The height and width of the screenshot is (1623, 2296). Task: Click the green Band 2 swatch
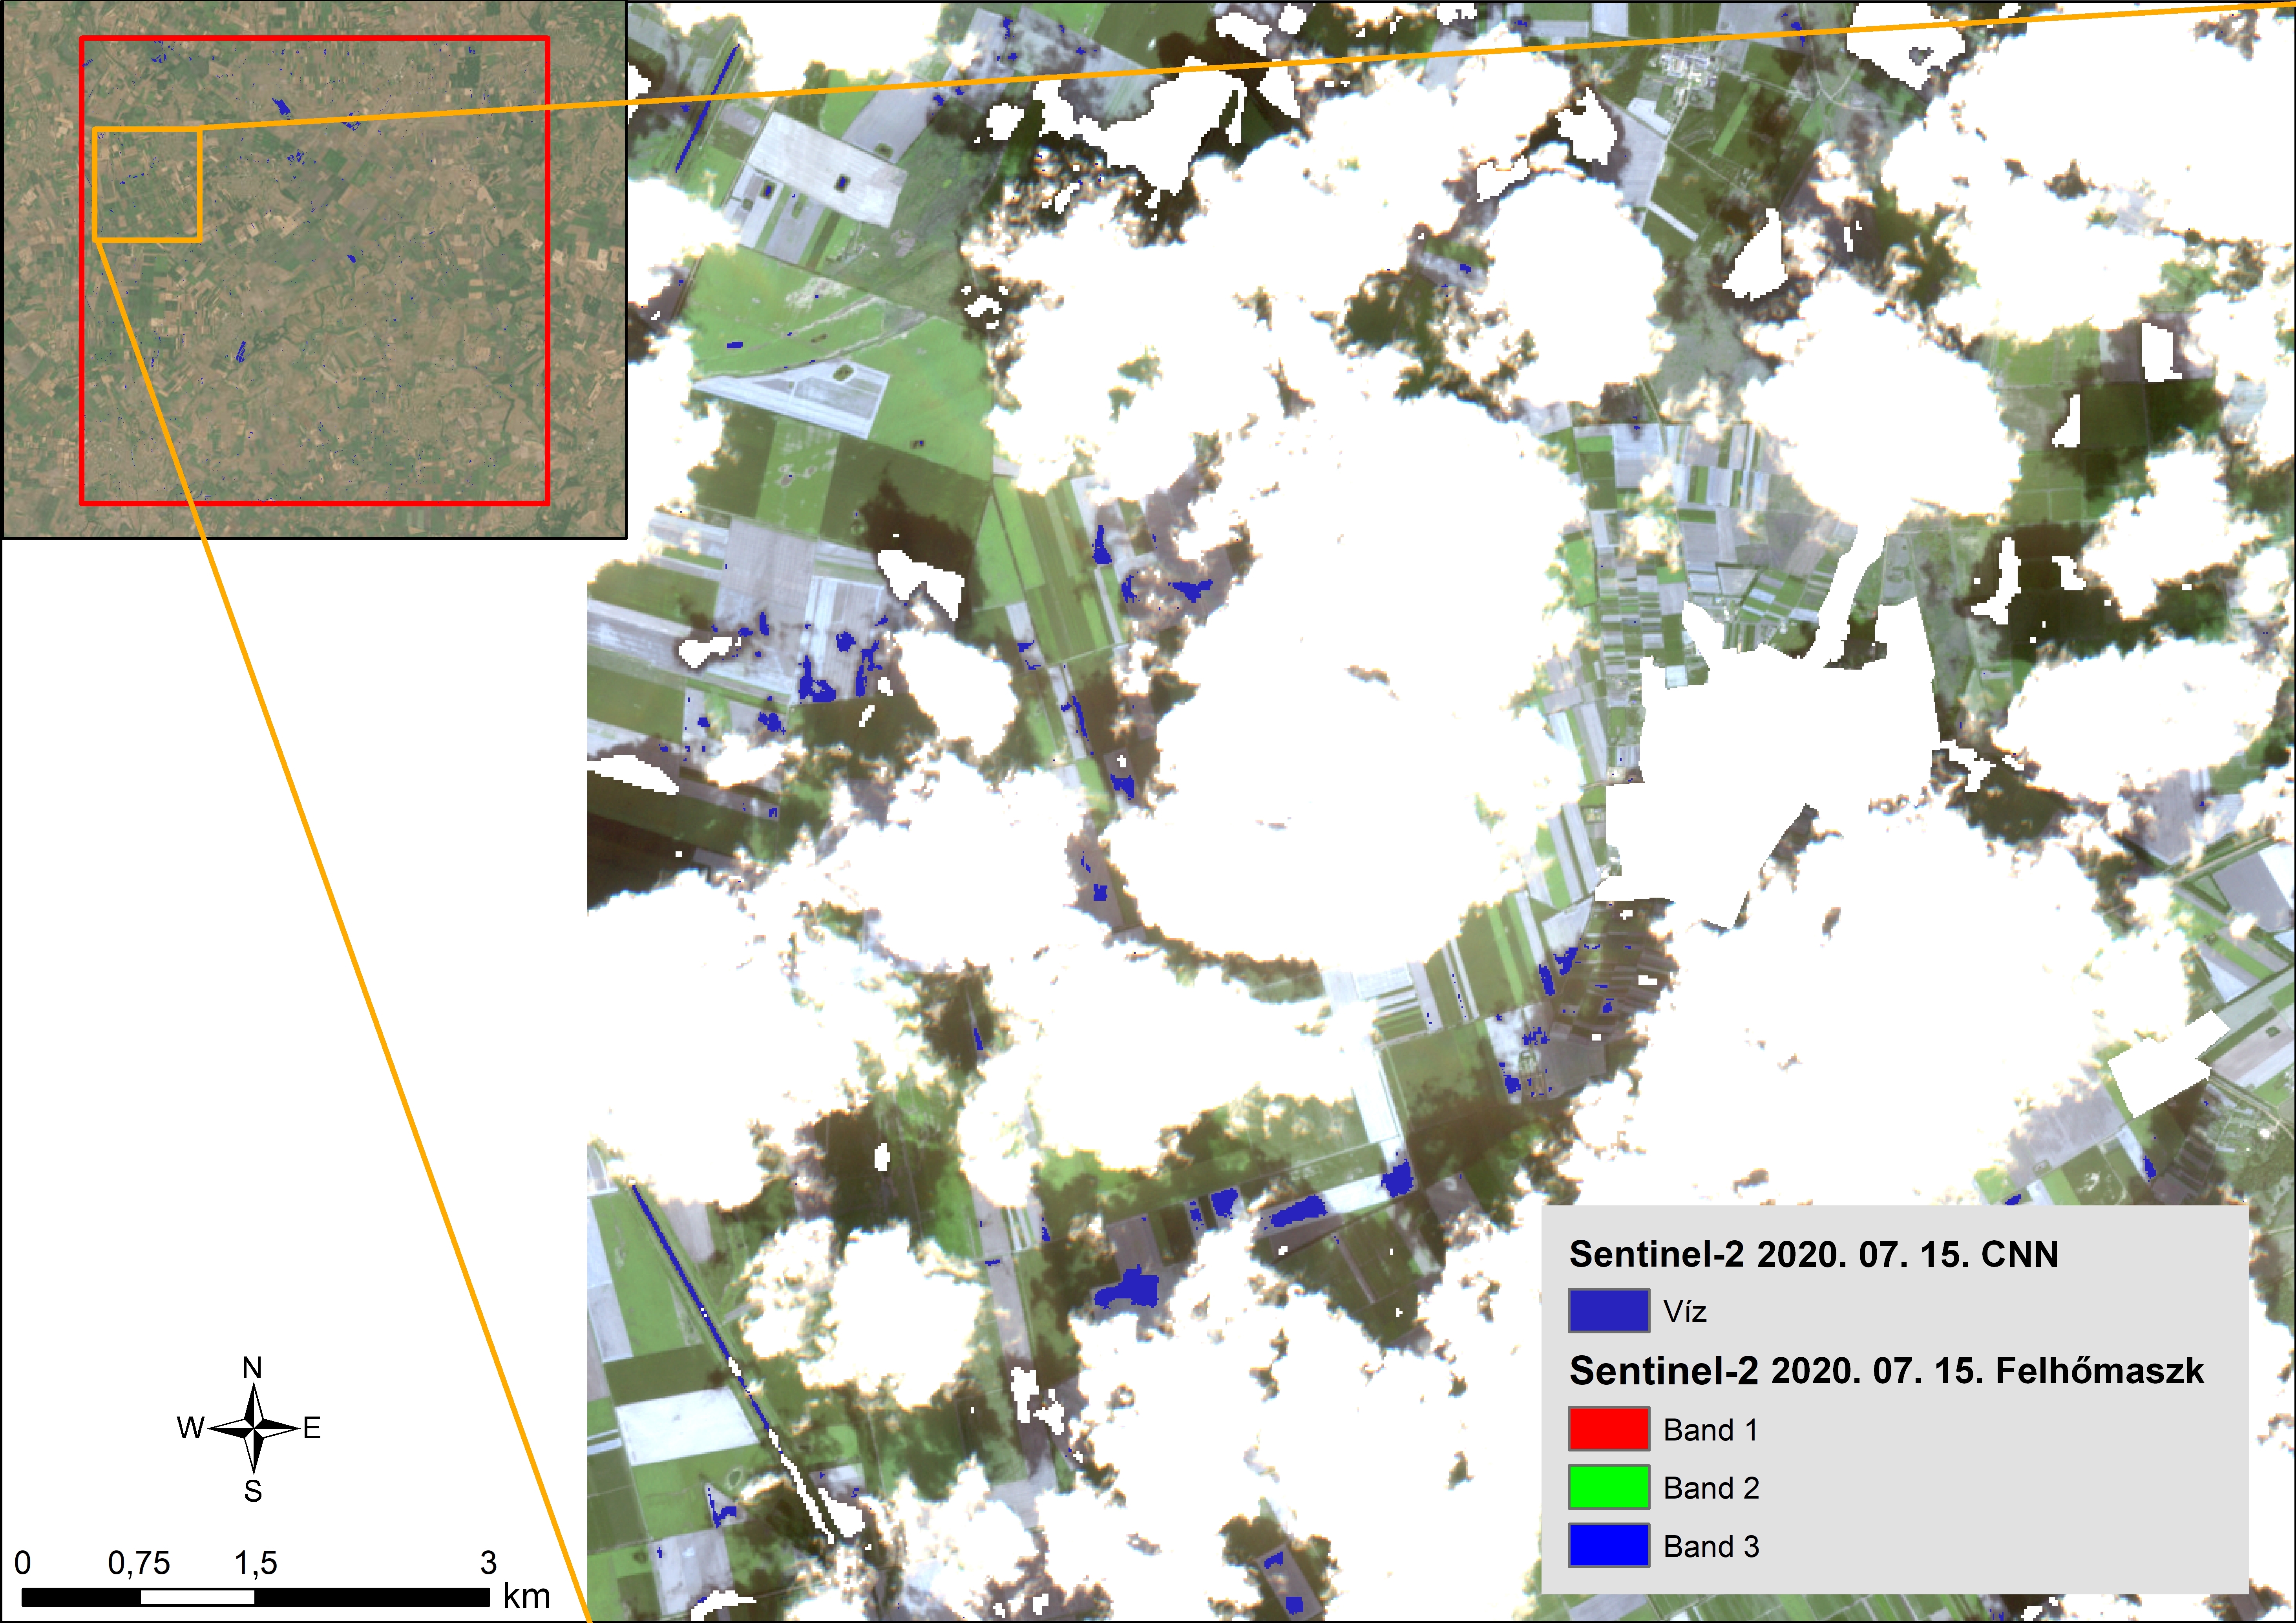(x=1609, y=1487)
